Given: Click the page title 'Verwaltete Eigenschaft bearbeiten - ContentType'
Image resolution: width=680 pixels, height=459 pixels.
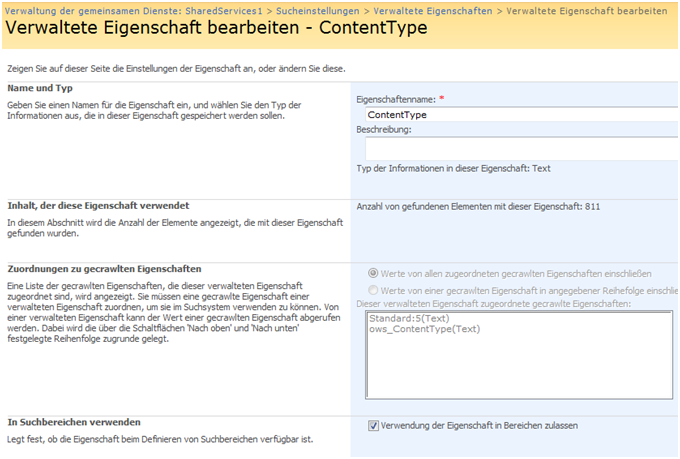Looking at the screenshot, I should tap(216, 28).
